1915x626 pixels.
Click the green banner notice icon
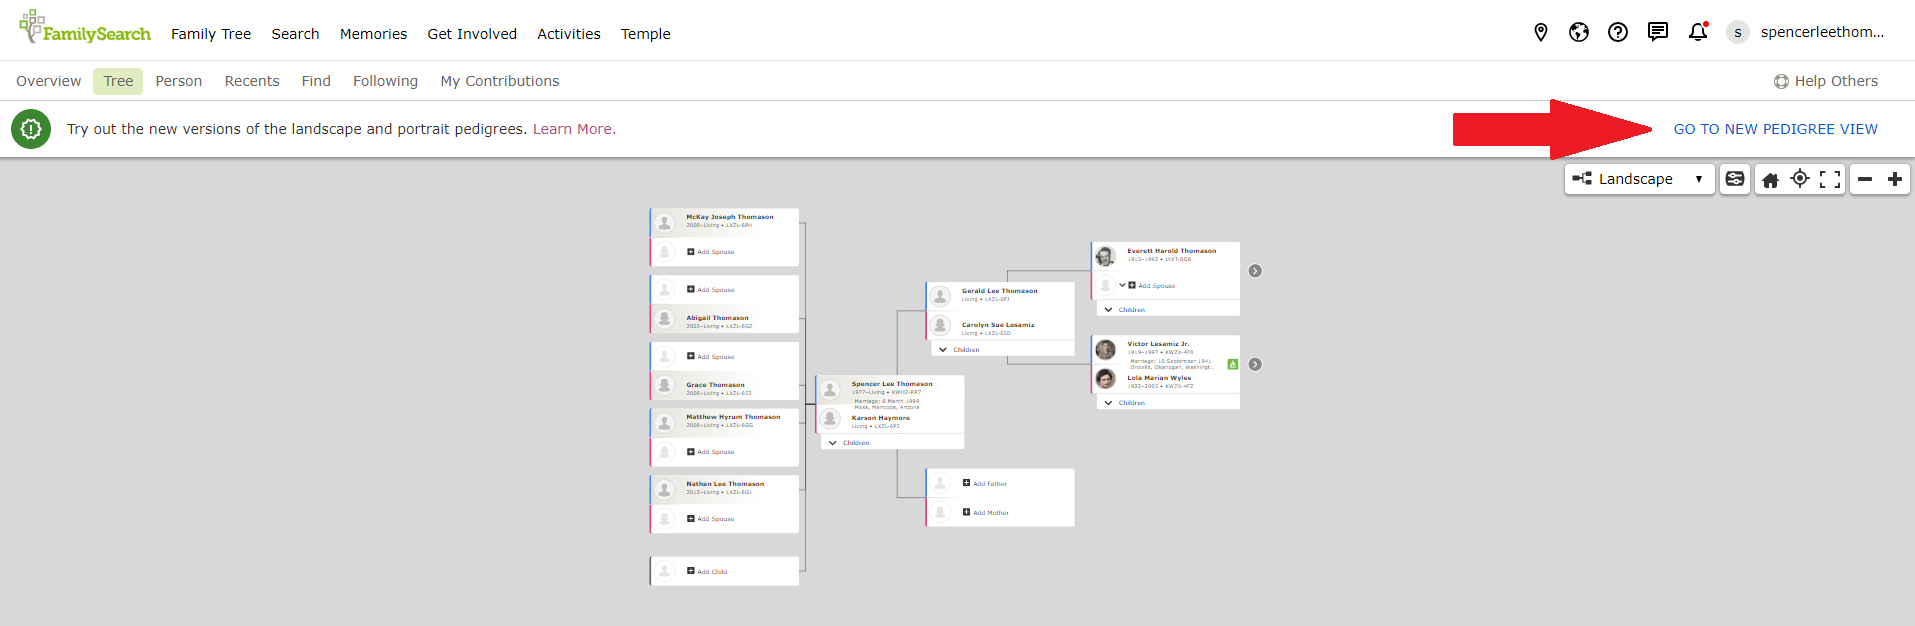tap(31, 129)
